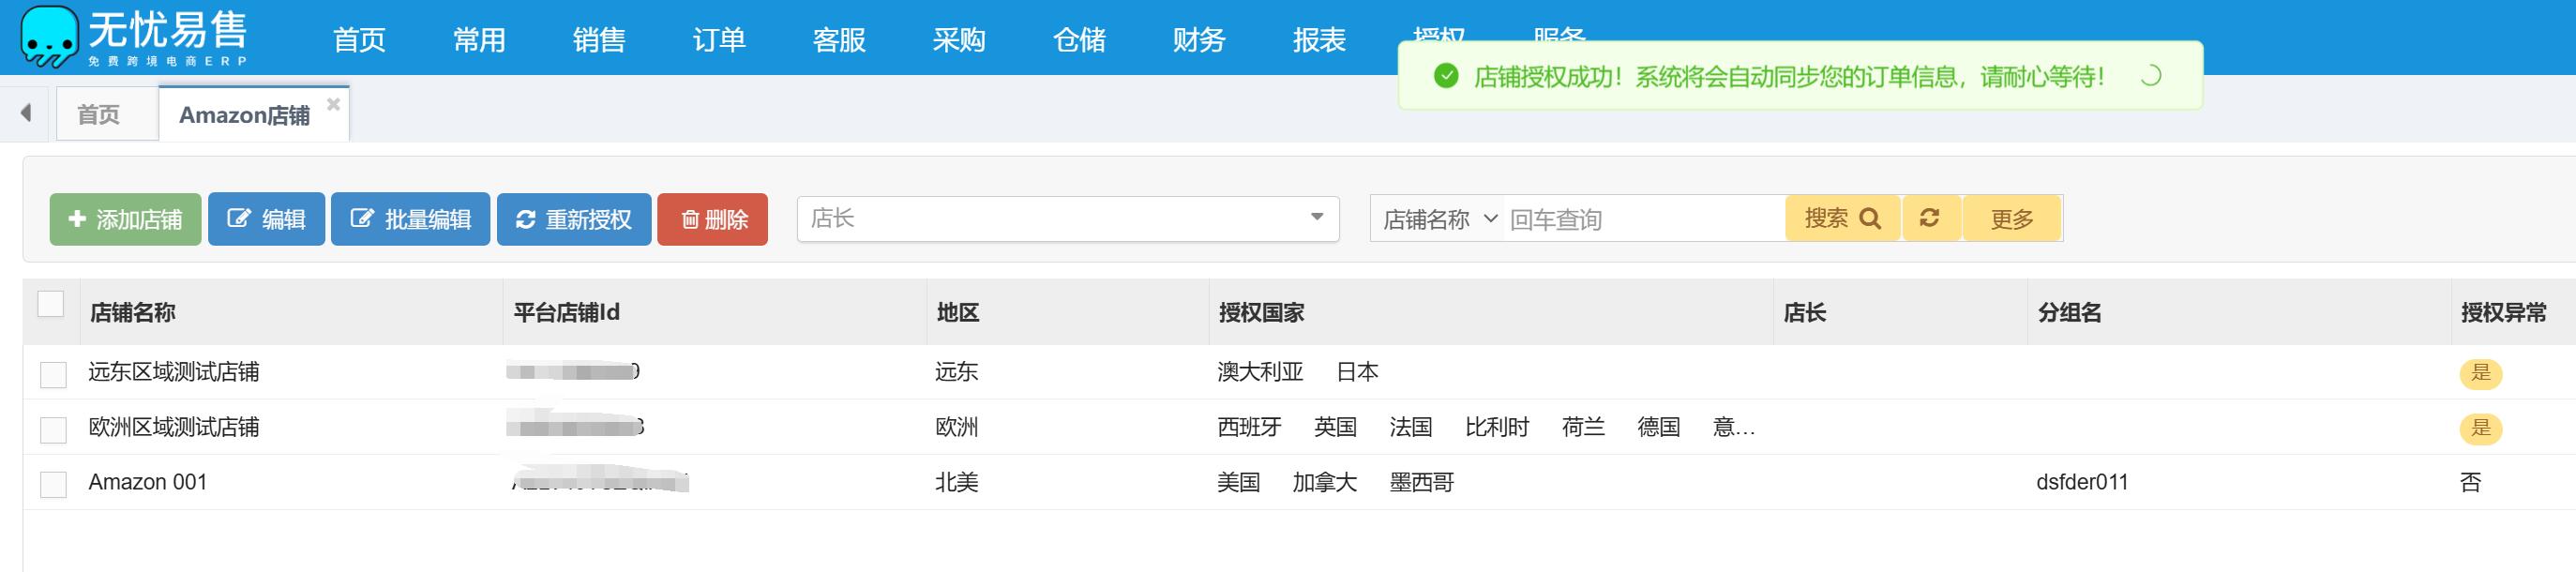Viewport: 2576px width, 572px height.
Task: Check the box for 远东区域测试店铺
Action: (x=53, y=374)
